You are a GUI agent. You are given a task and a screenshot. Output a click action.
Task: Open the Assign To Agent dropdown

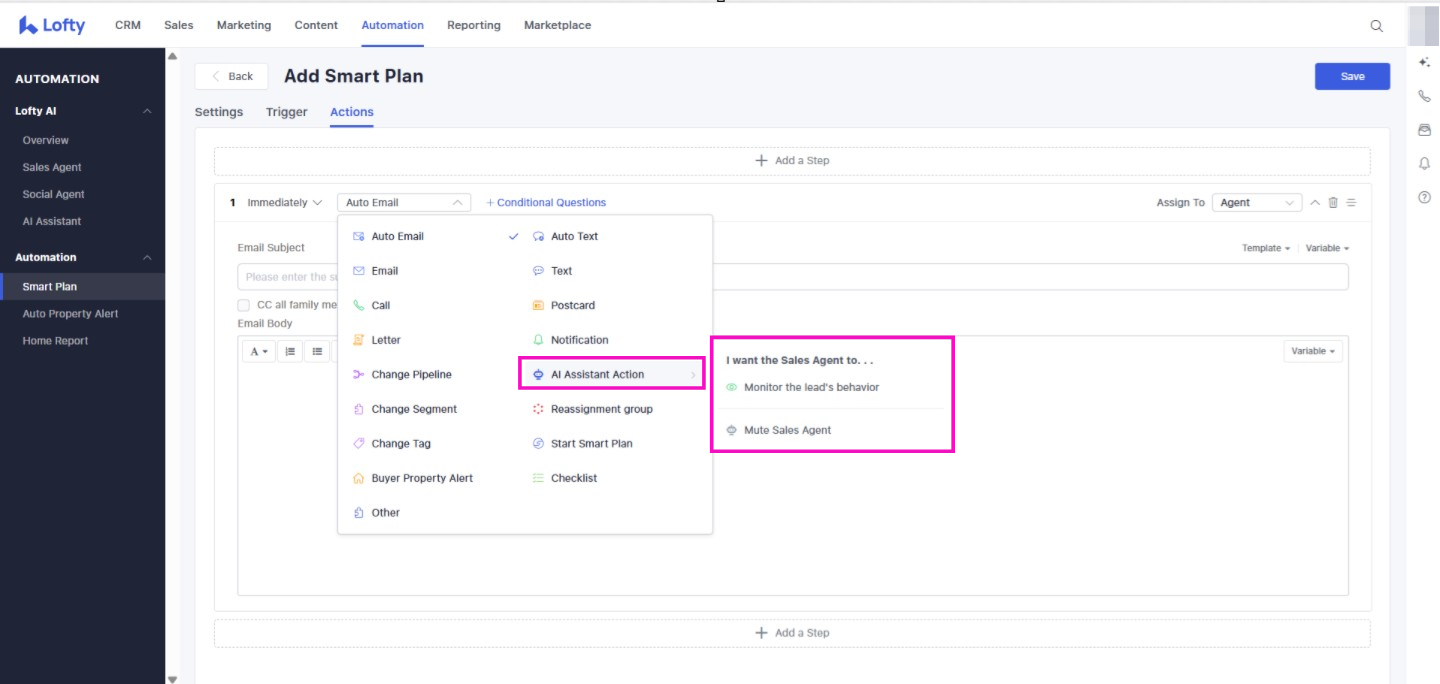[x=1256, y=203]
